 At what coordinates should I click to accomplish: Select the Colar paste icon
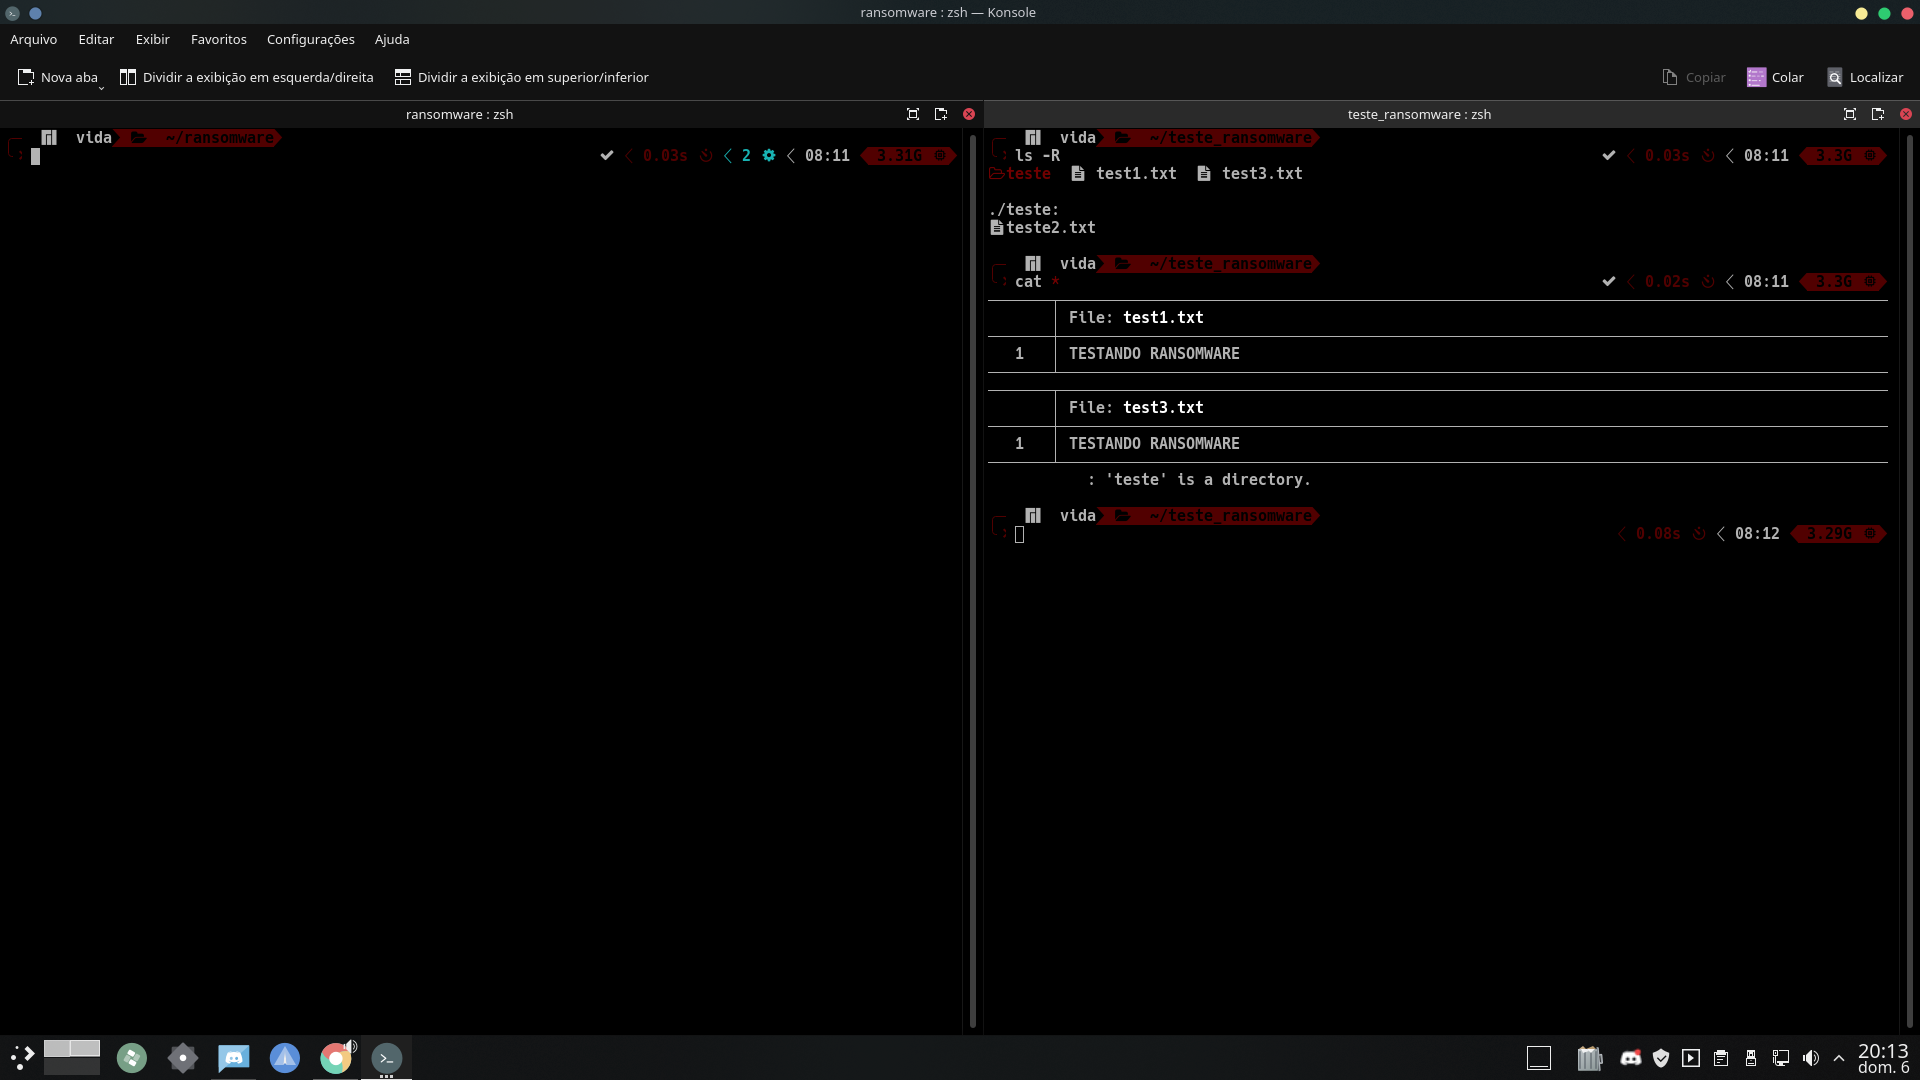click(1756, 77)
